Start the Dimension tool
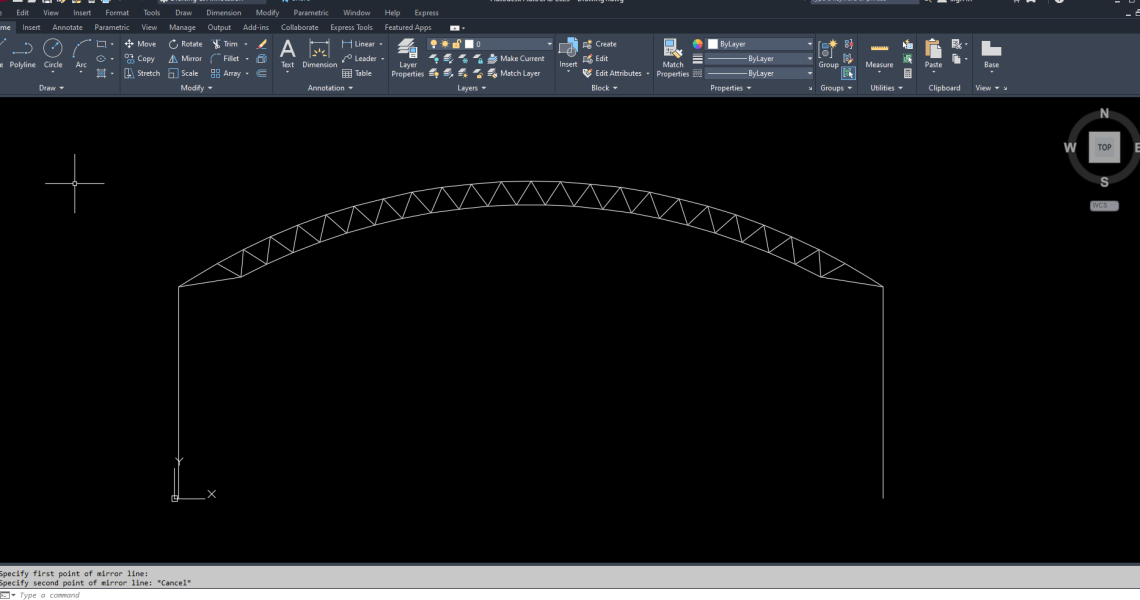 pyautogui.click(x=319, y=55)
